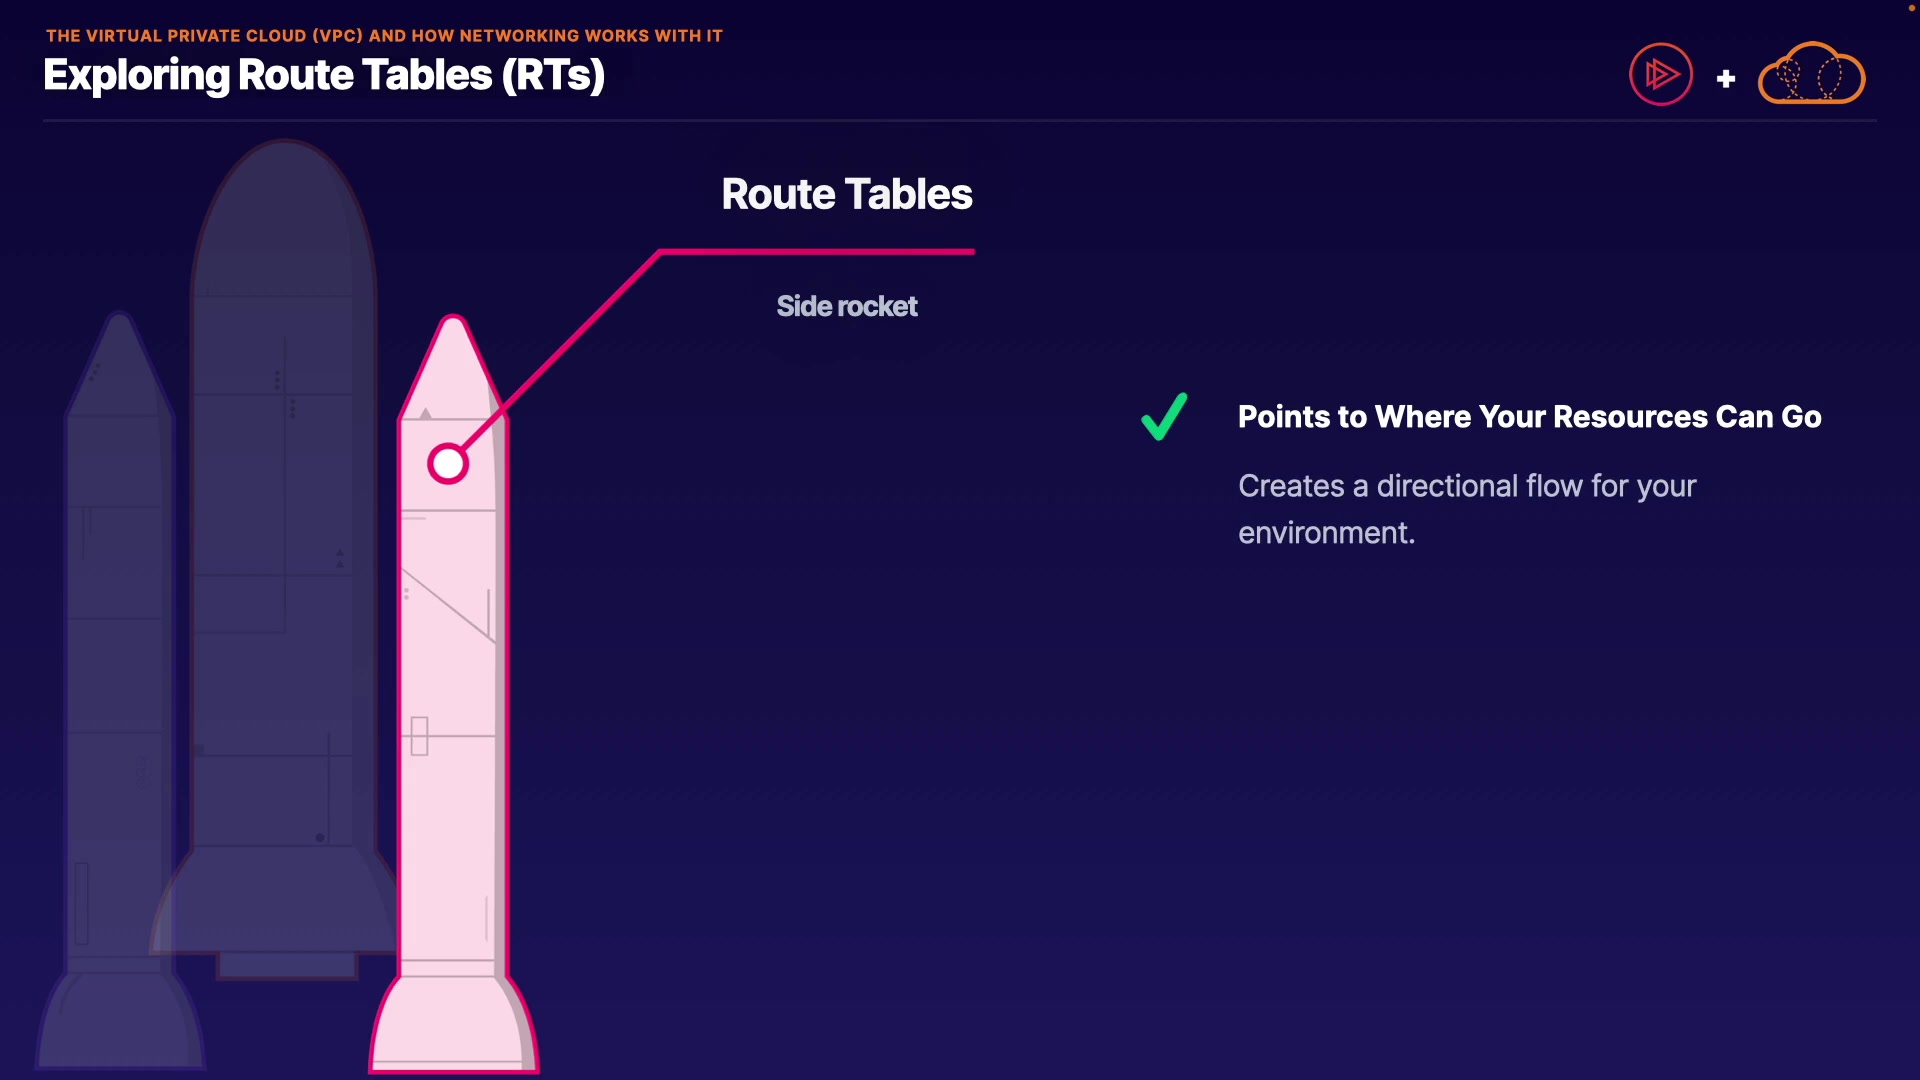1920x1080 pixels.
Task: Click "Points to Where Your Resources Can Go"
Action: 1529,417
